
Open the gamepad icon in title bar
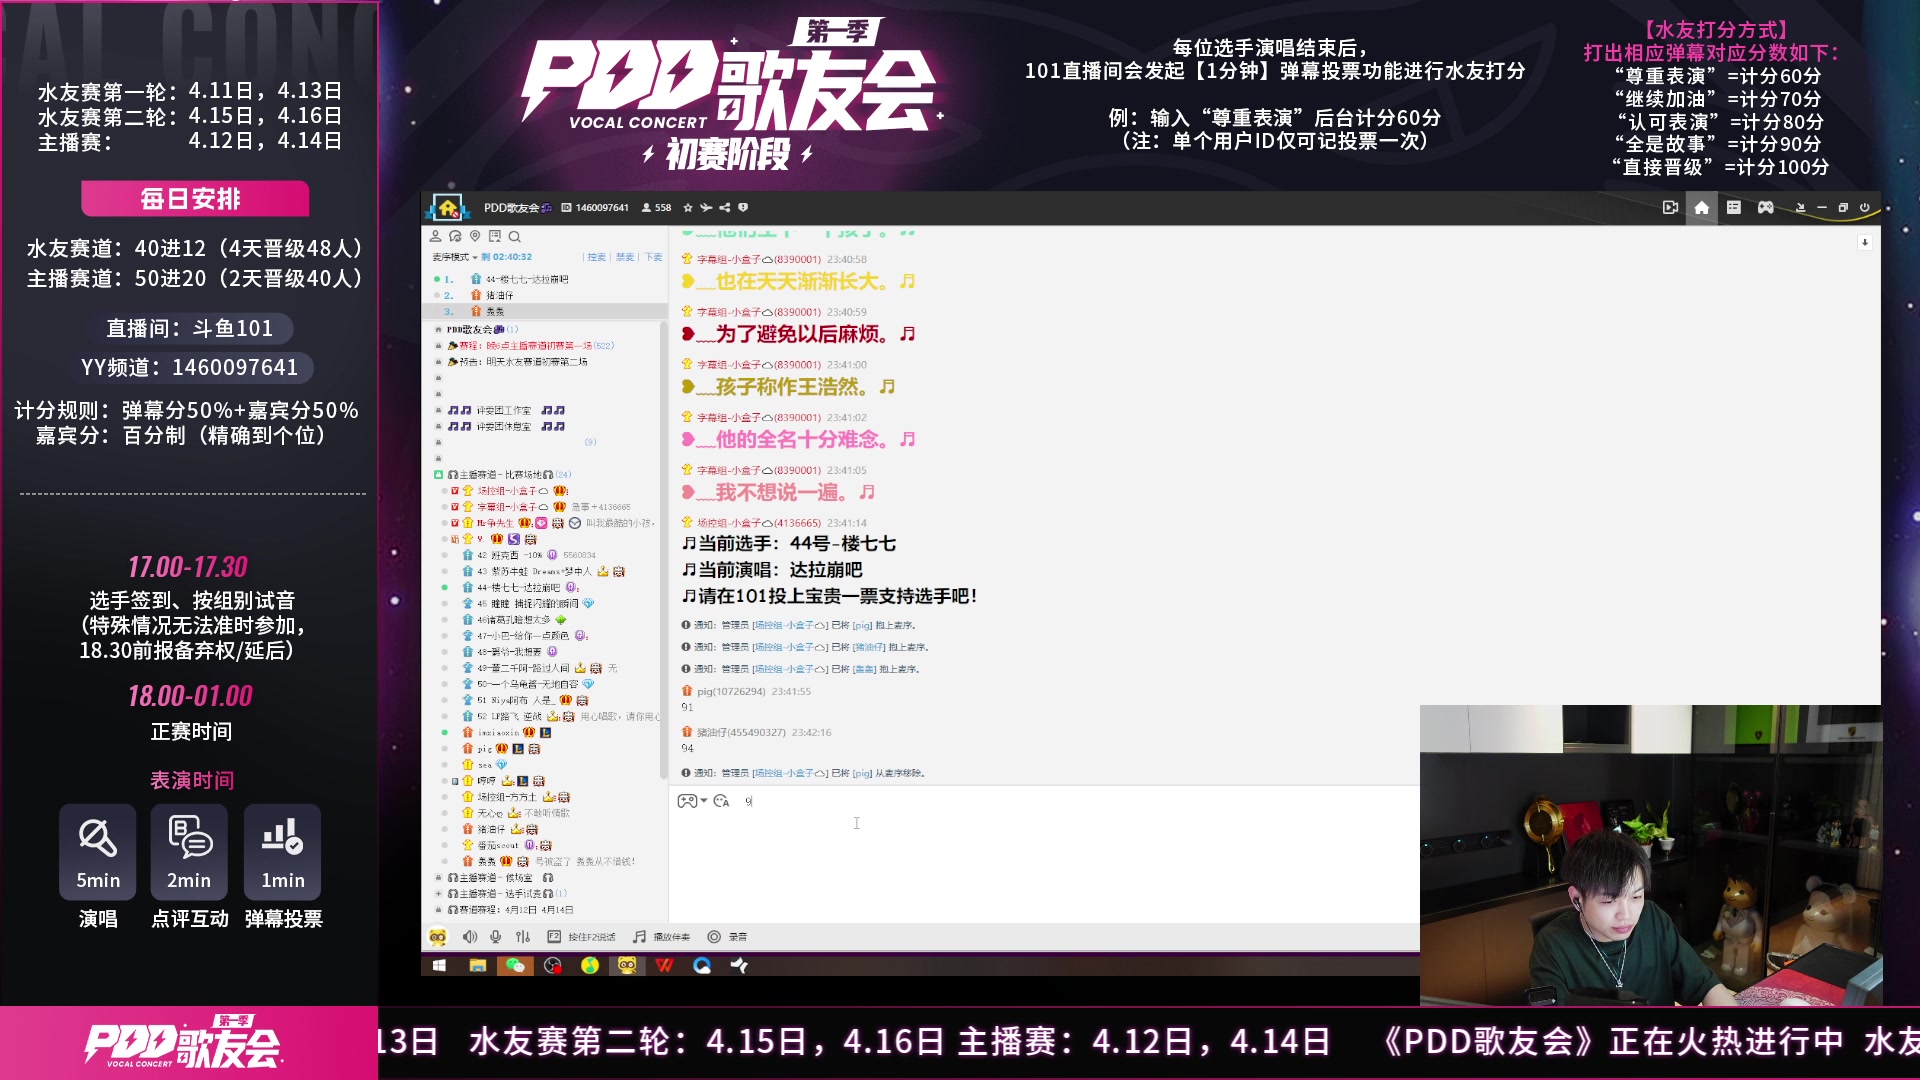click(x=1766, y=207)
